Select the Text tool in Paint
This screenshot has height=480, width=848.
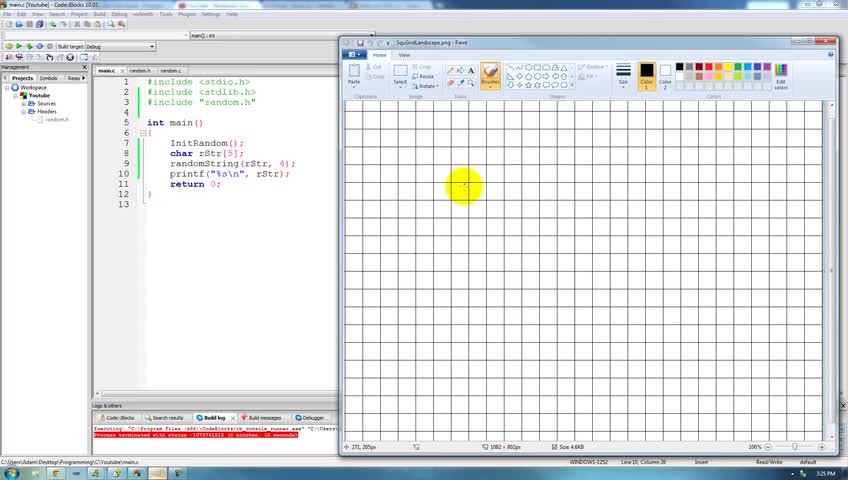471,70
